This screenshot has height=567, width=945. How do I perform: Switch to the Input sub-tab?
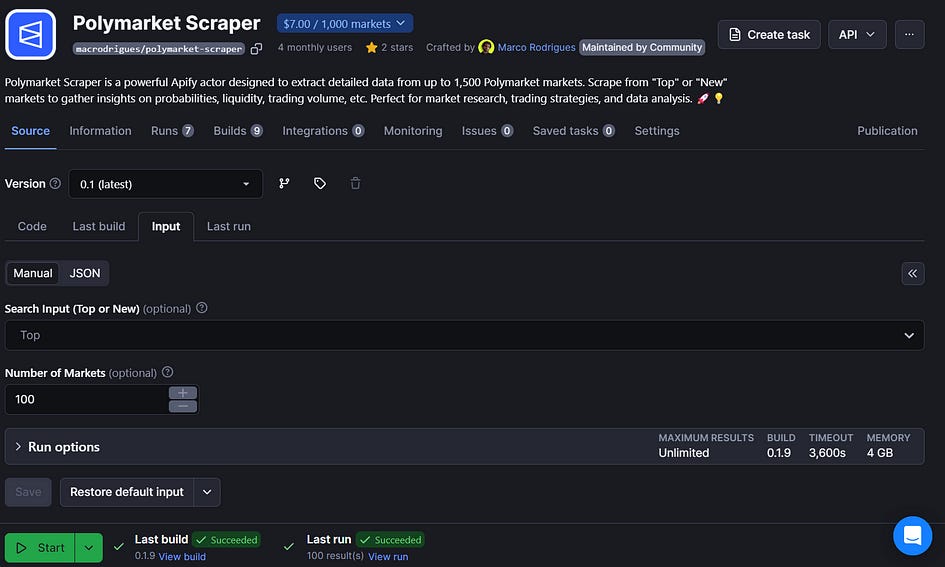(166, 227)
